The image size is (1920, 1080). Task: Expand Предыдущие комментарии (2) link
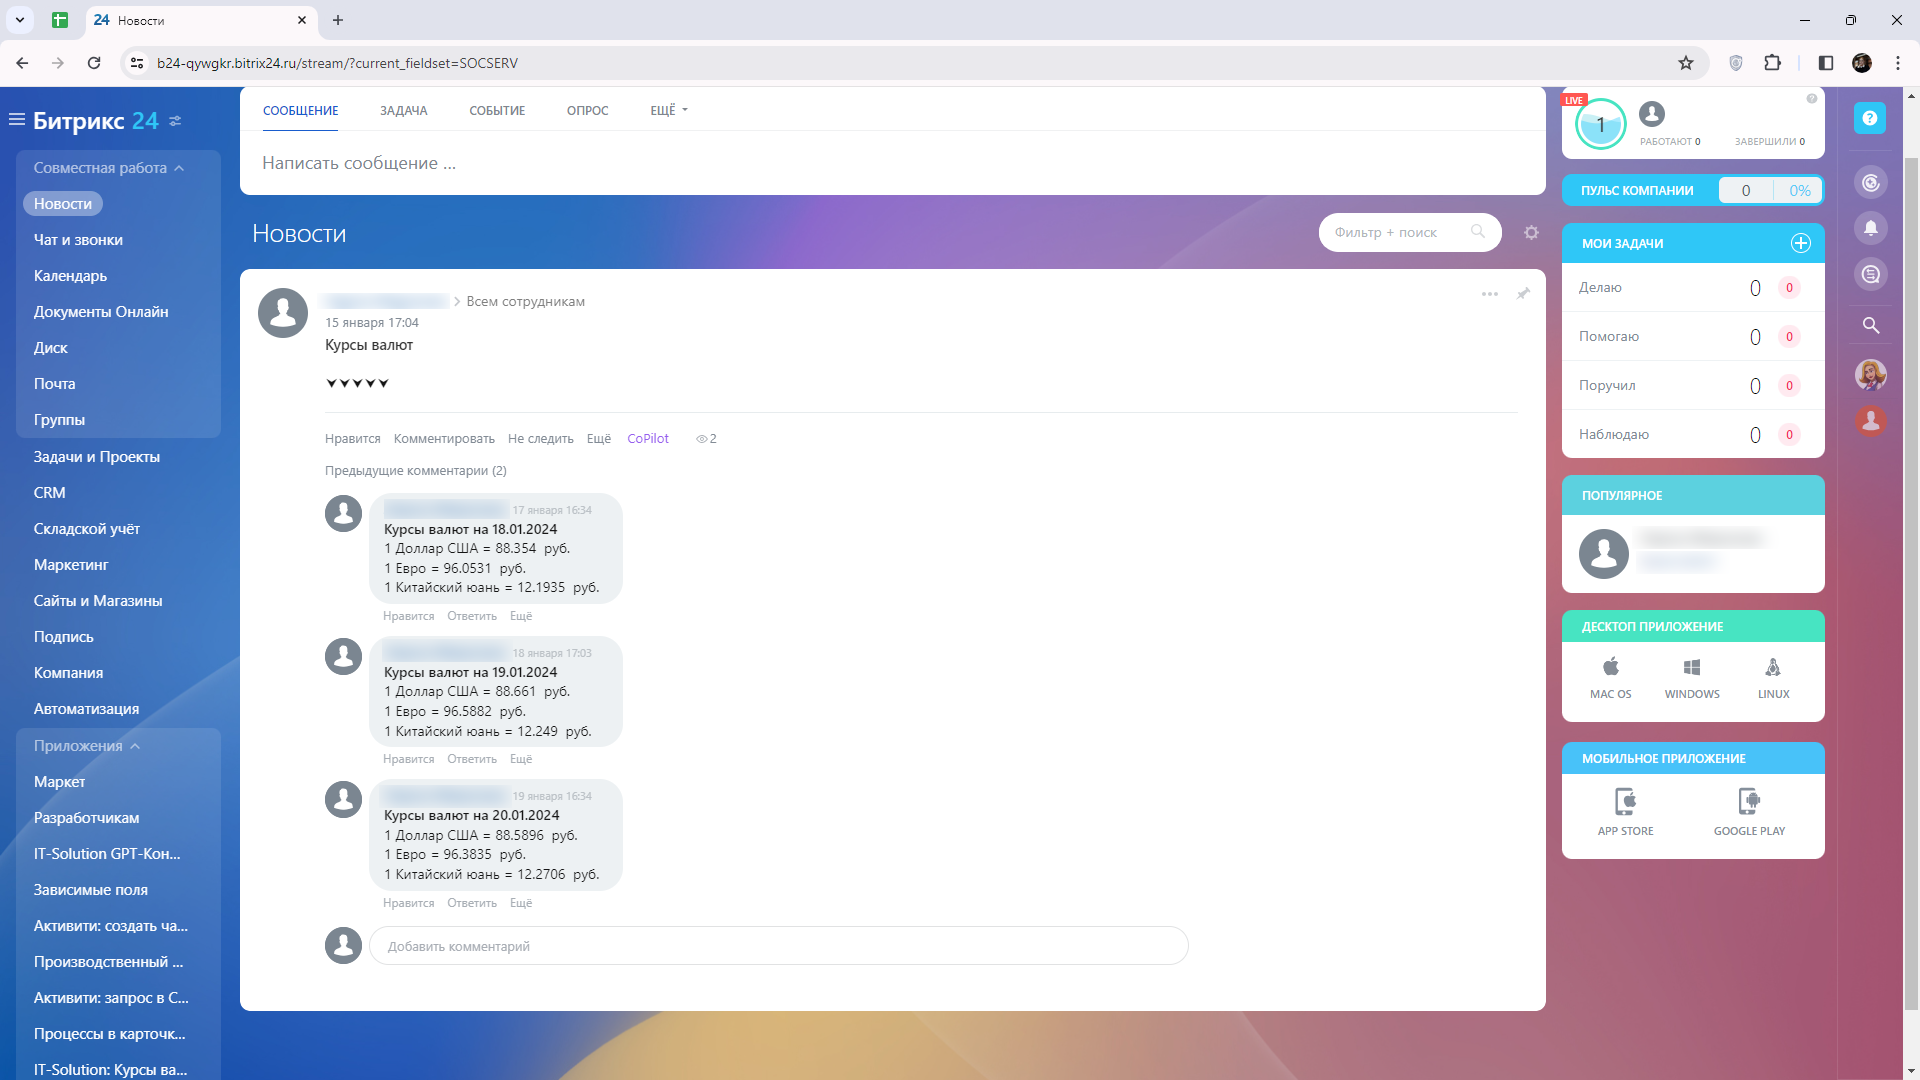click(x=415, y=471)
